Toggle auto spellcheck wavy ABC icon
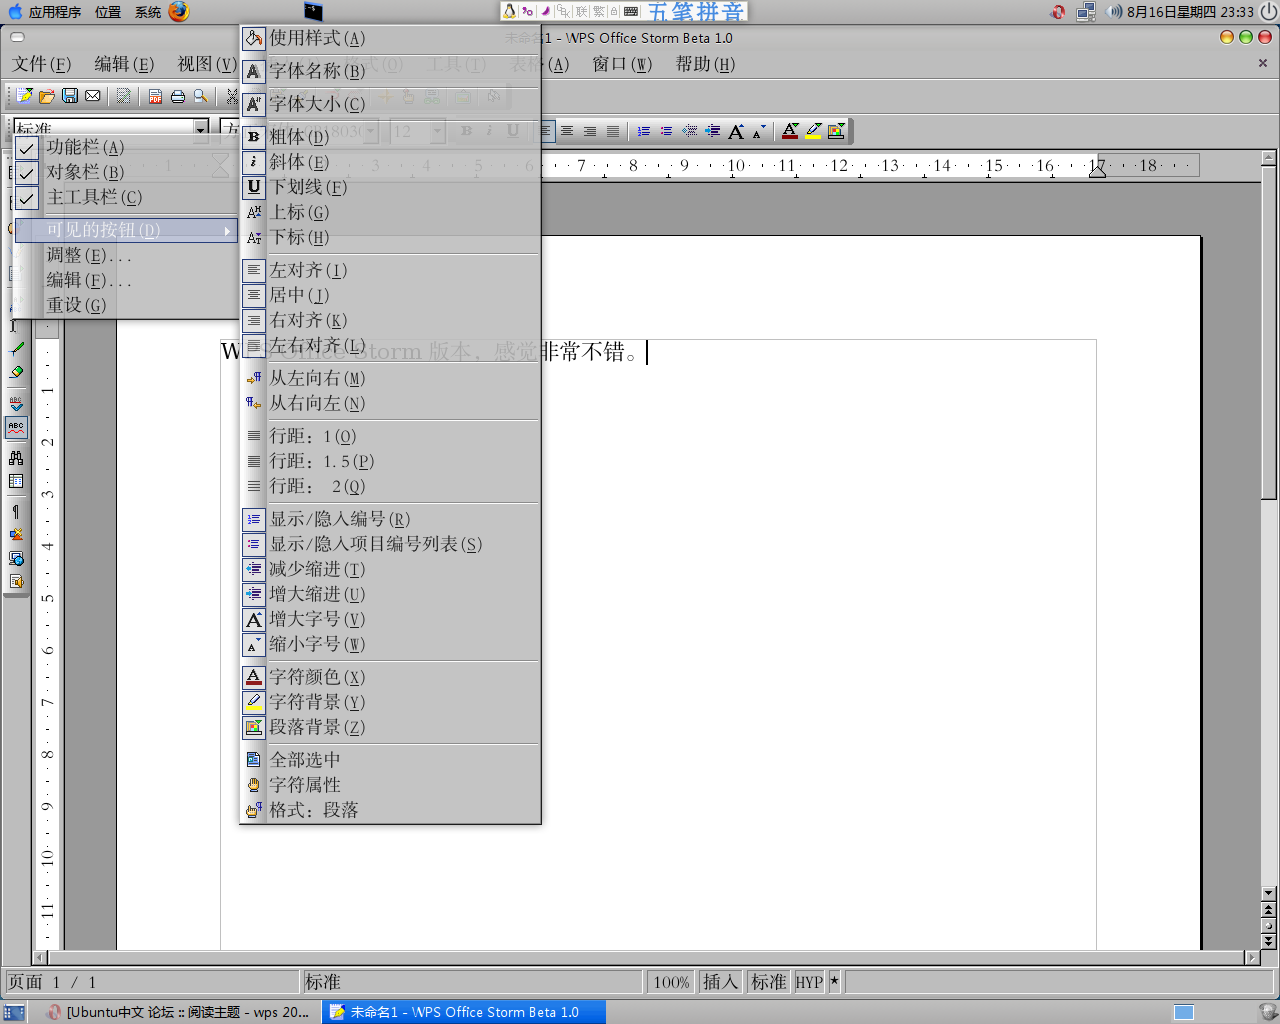The image size is (1280, 1024). coord(16,427)
